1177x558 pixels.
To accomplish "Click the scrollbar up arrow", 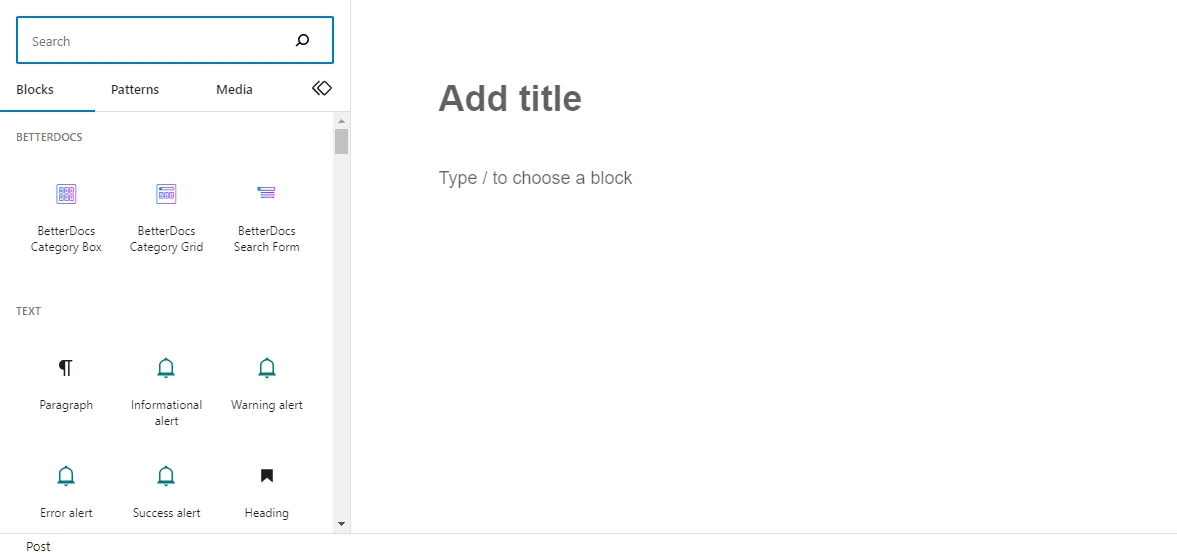I will tap(341, 121).
